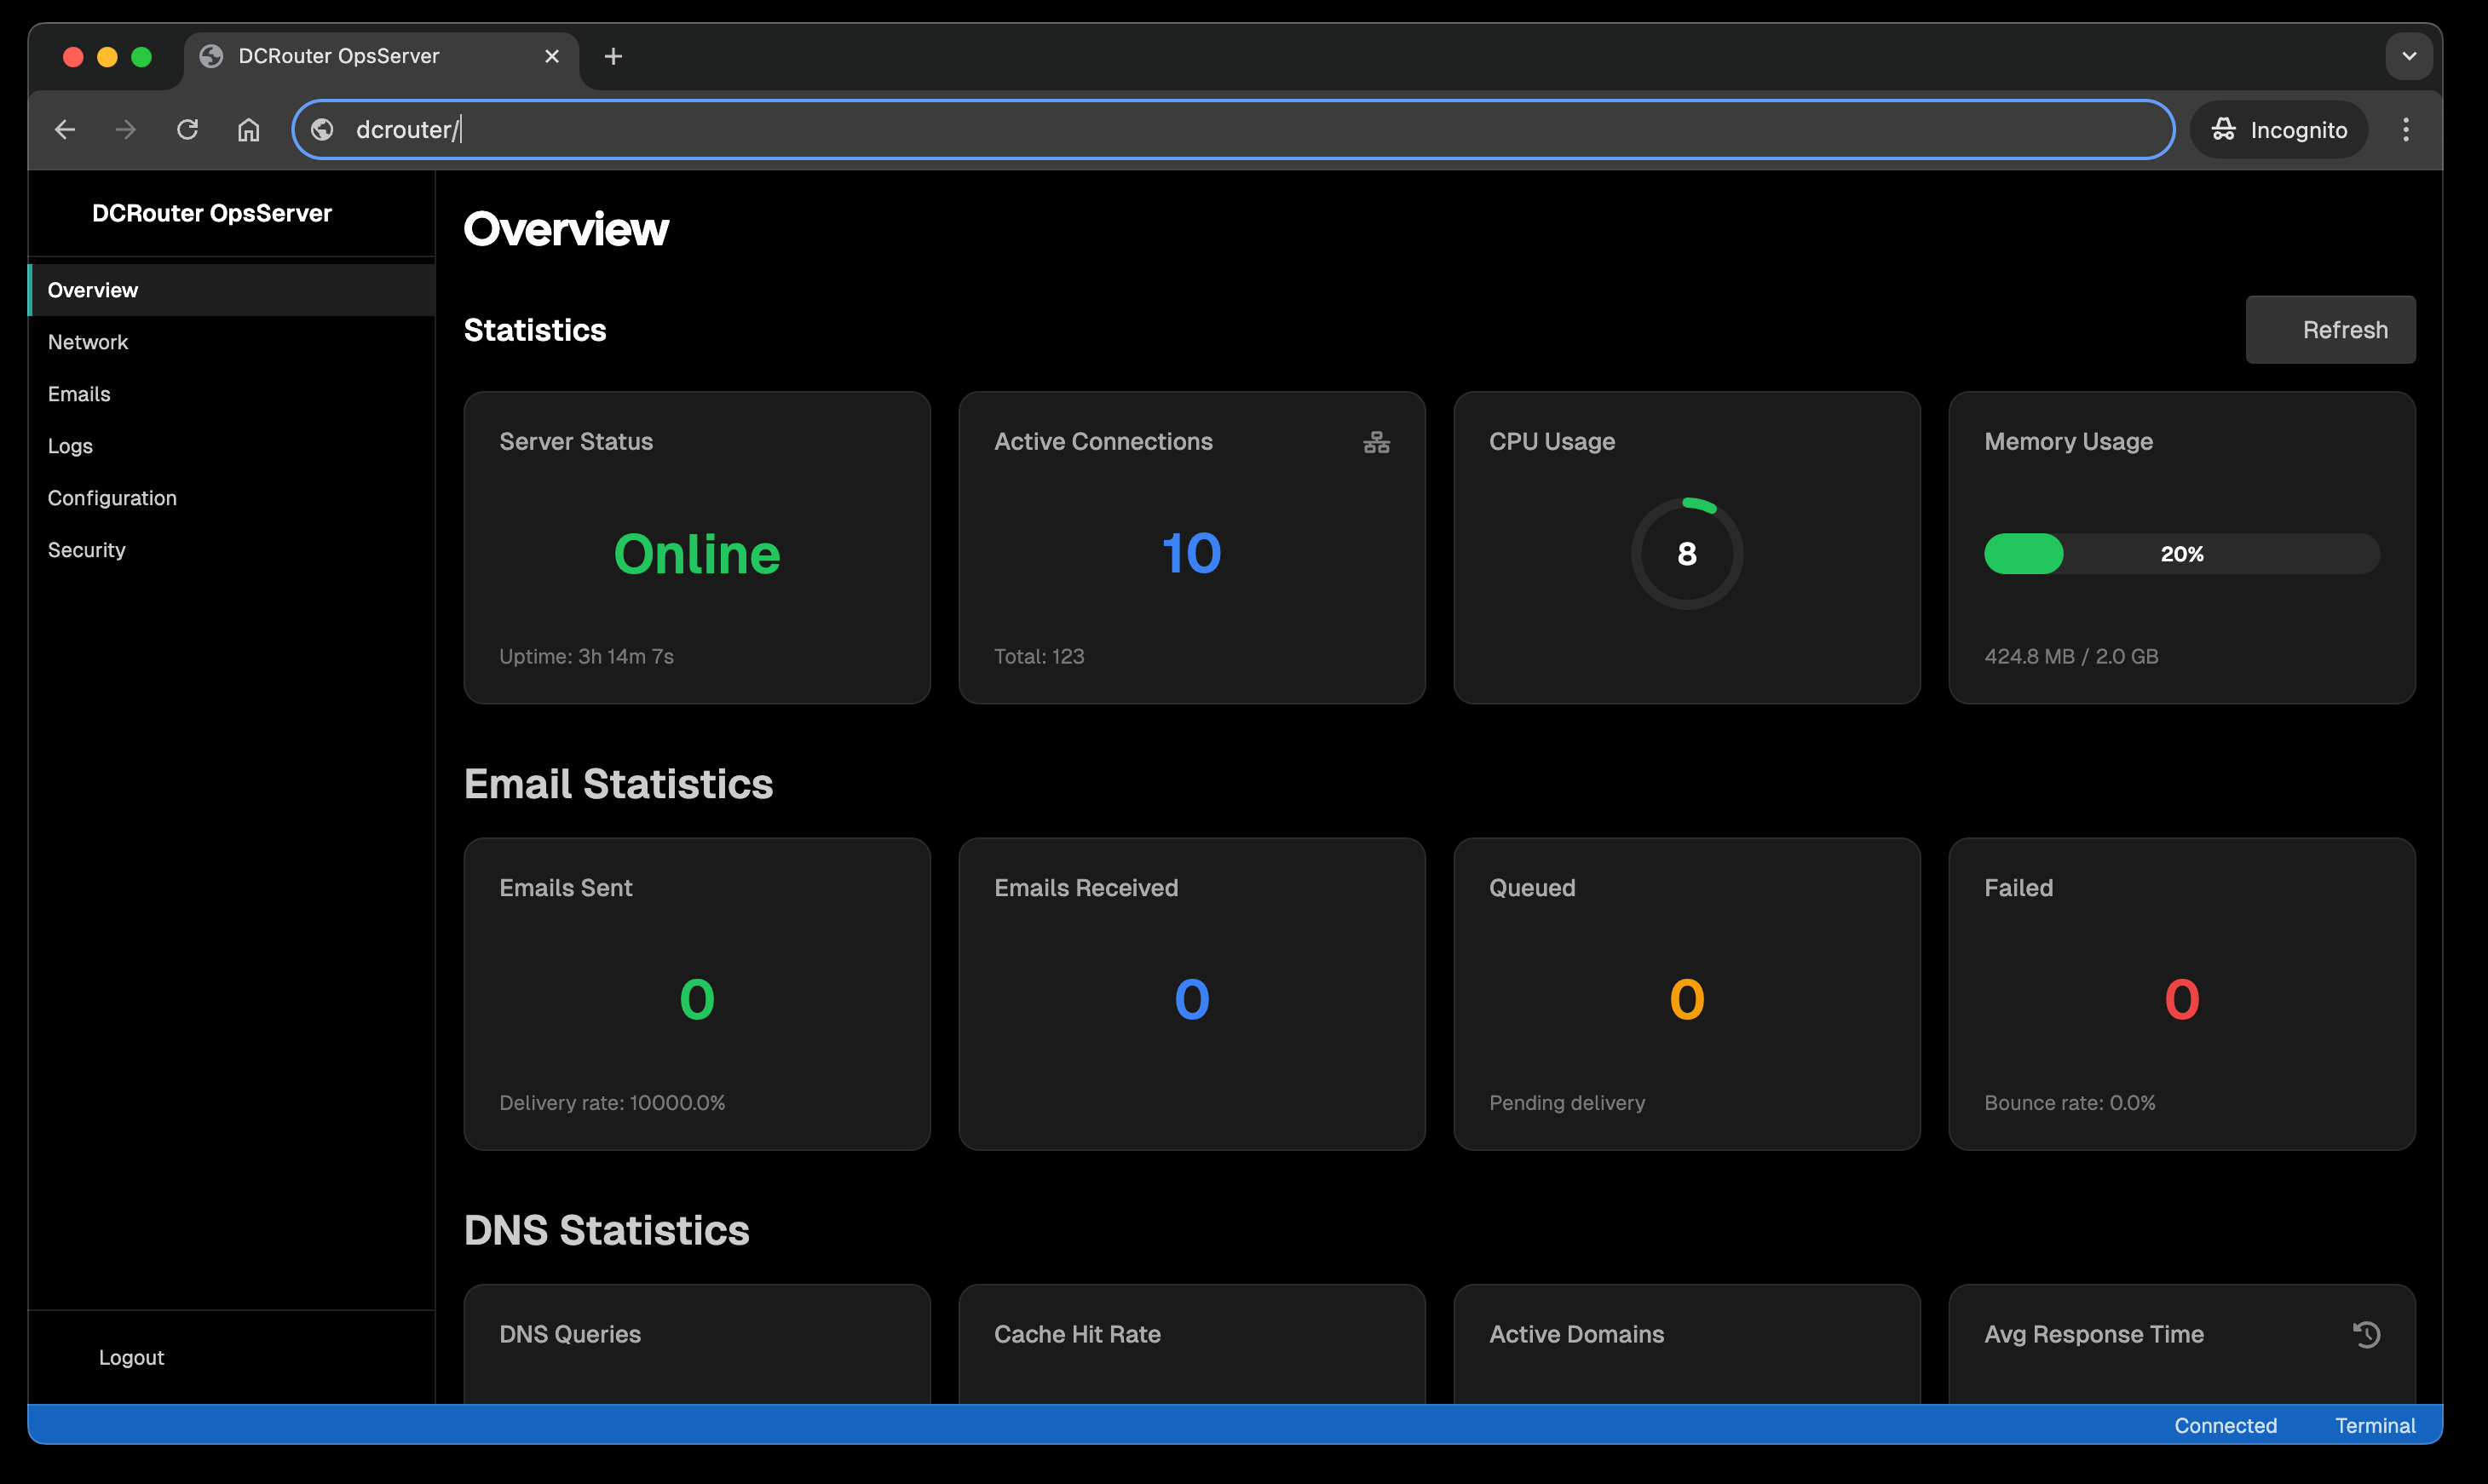2488x1484 pixels.
Task: Focus the dcrouter address bar field
Action: coord(1200,130)
